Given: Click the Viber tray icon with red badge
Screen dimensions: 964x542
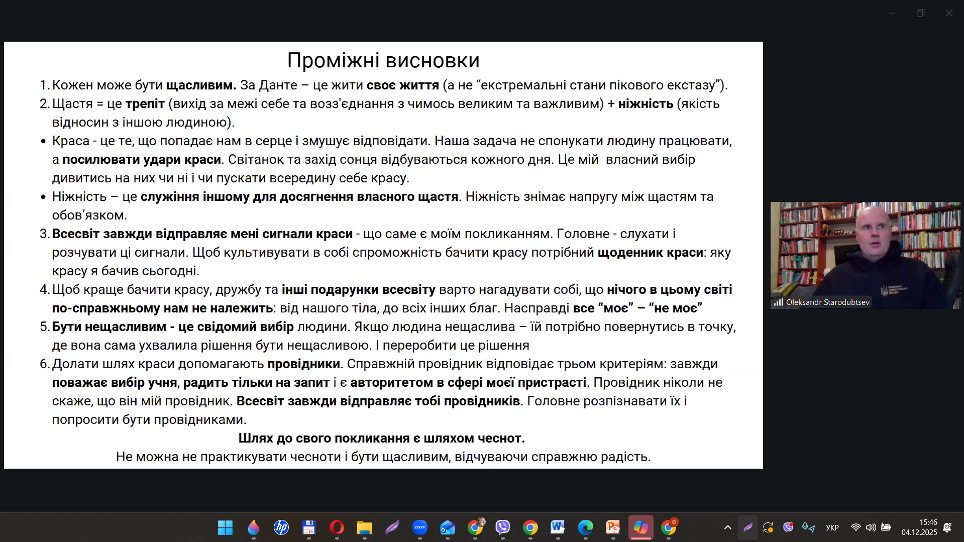Looking at the screenshot, I should click(789, 527).
